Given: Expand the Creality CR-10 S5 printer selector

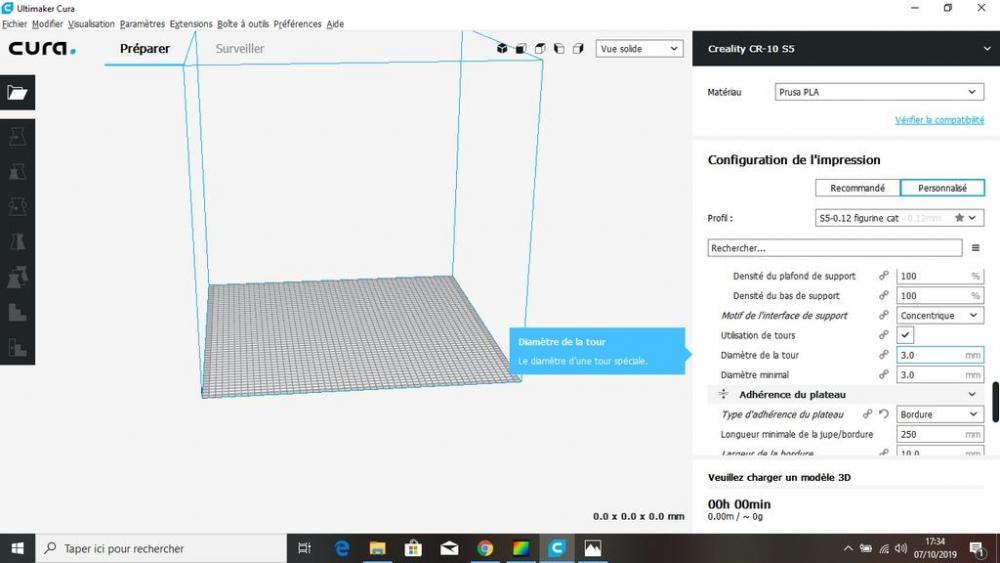Looking at the screenshot, I should [x=846, y=48].
